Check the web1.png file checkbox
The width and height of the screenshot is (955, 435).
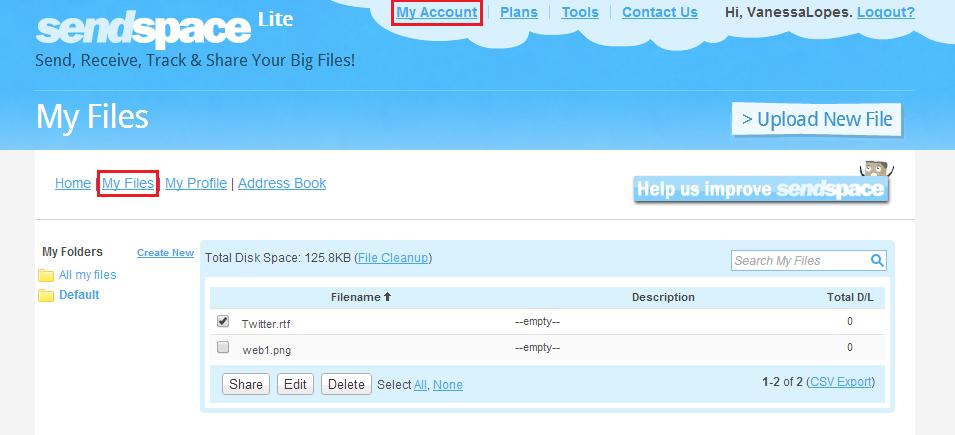click(223, 348)
